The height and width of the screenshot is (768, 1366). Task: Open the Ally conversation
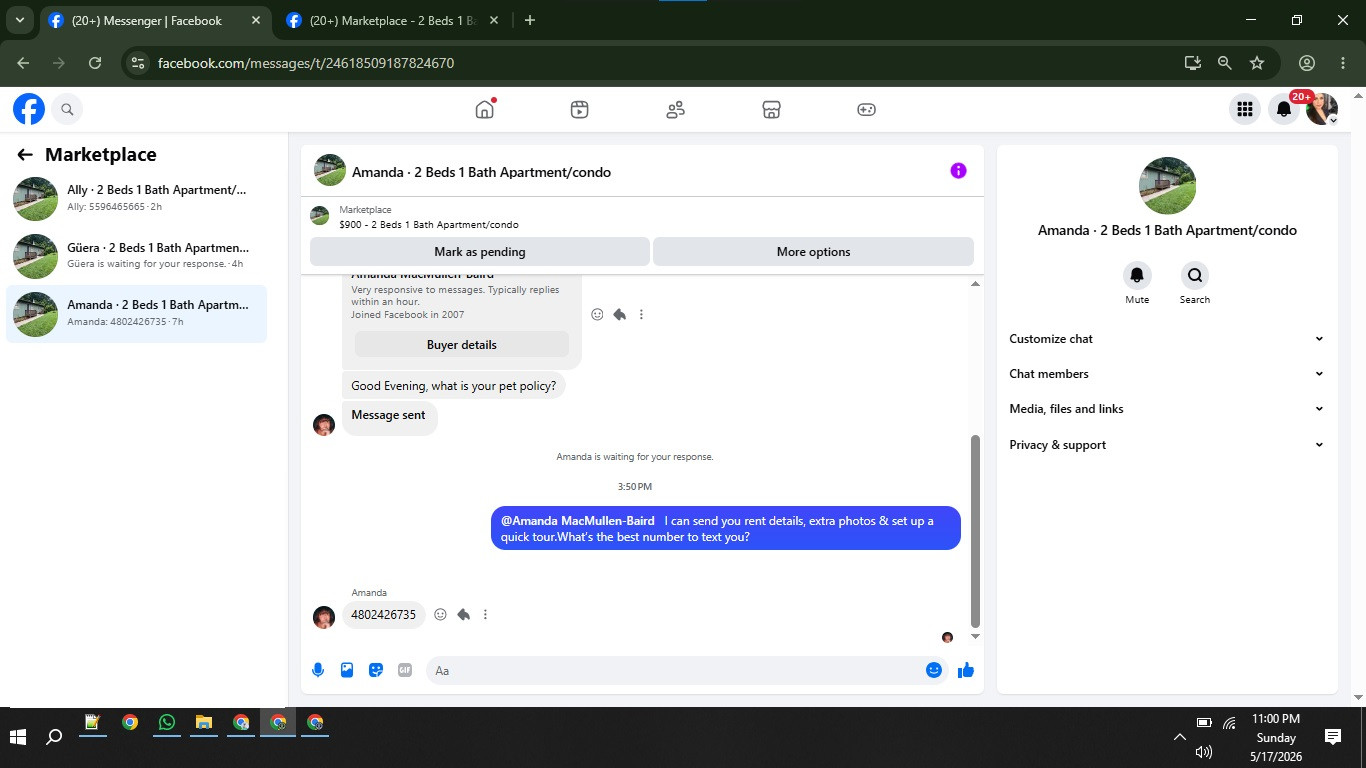click(137, 198)
